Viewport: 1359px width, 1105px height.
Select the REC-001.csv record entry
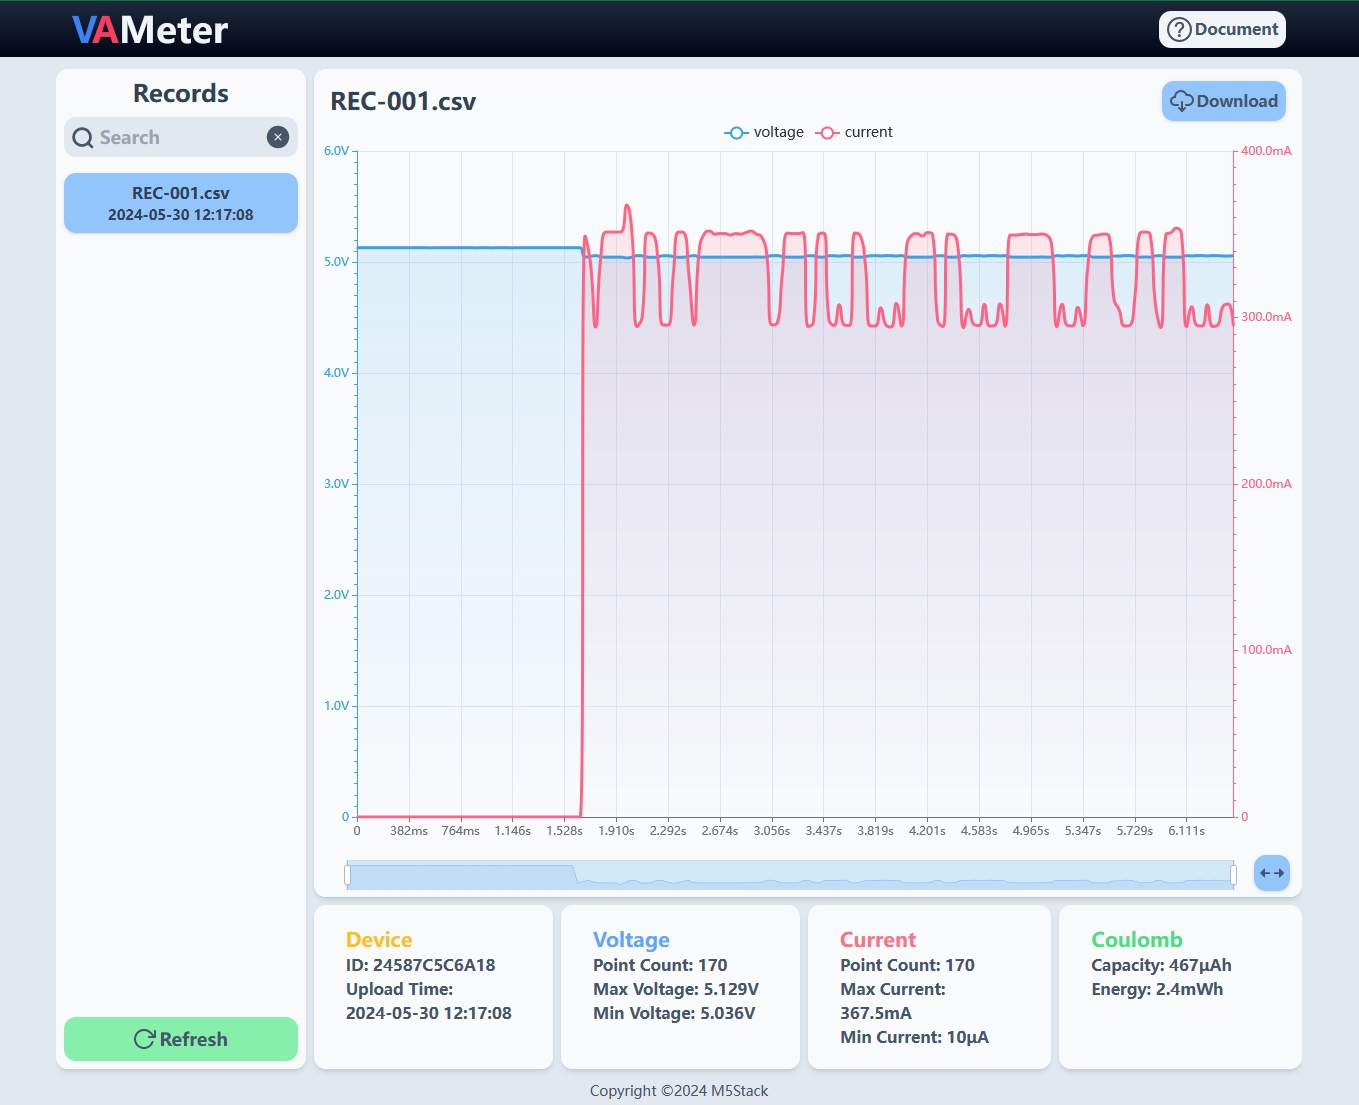click(x=181, y=203)
